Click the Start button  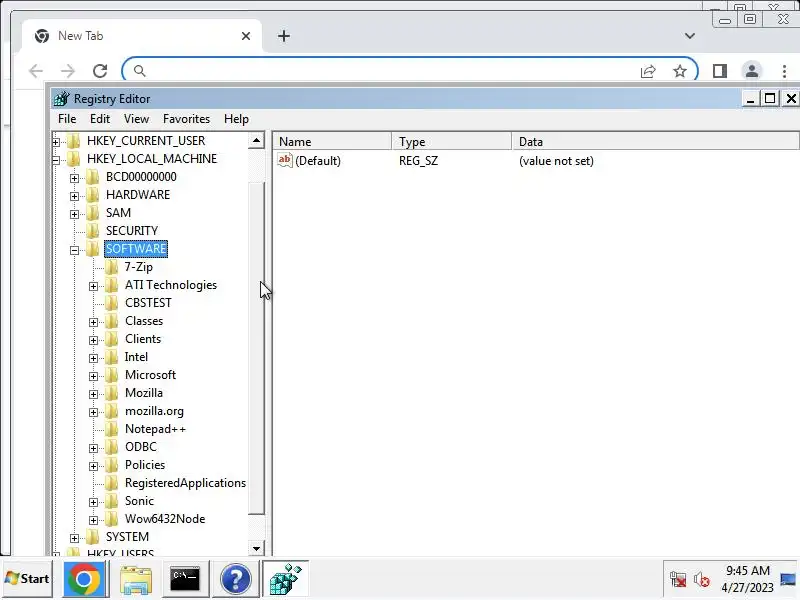pyautogui.click(x=27, y=579)
